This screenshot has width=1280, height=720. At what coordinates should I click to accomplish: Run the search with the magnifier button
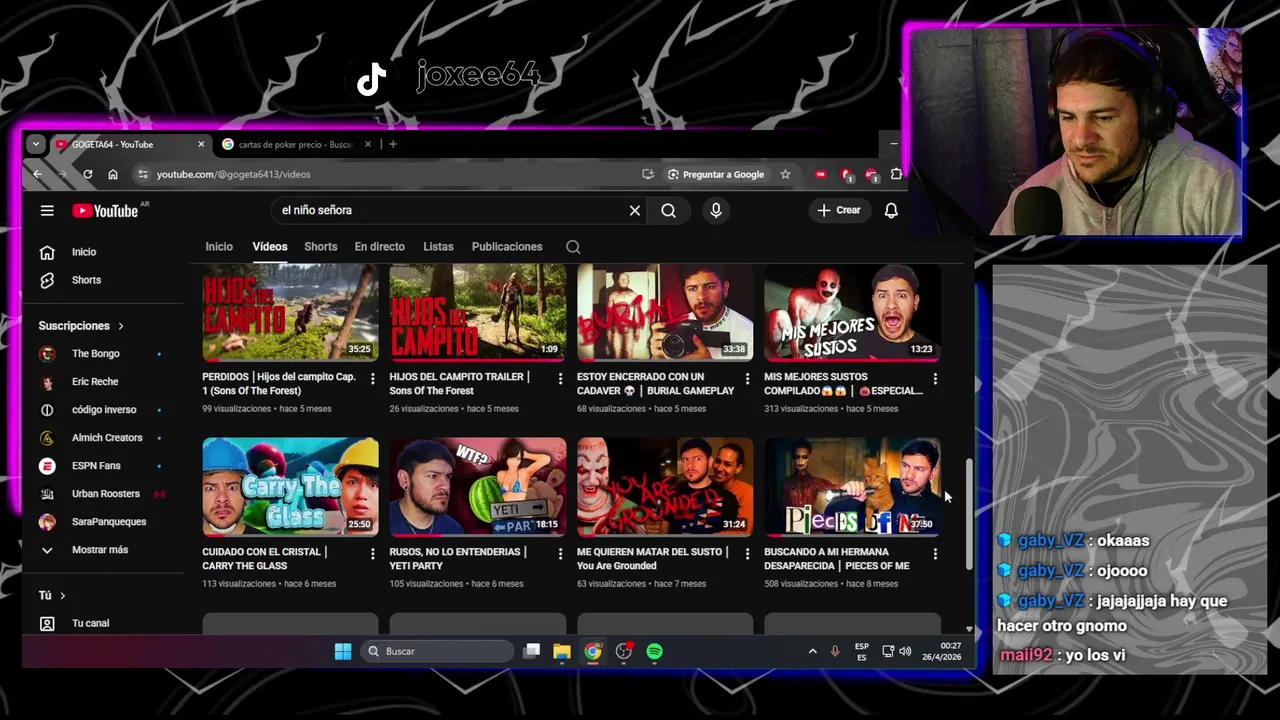tap(668, 210)
